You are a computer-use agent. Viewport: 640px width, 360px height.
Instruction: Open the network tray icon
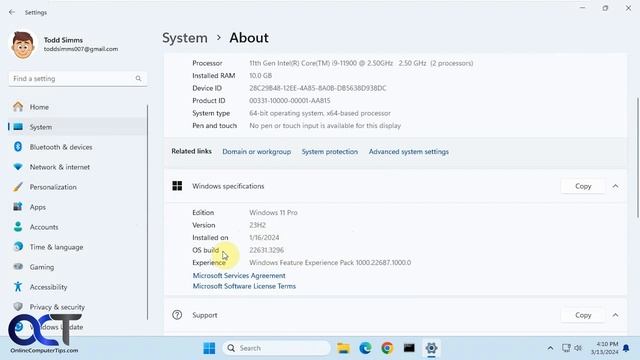pyautogui.click(x=566, y=348)
